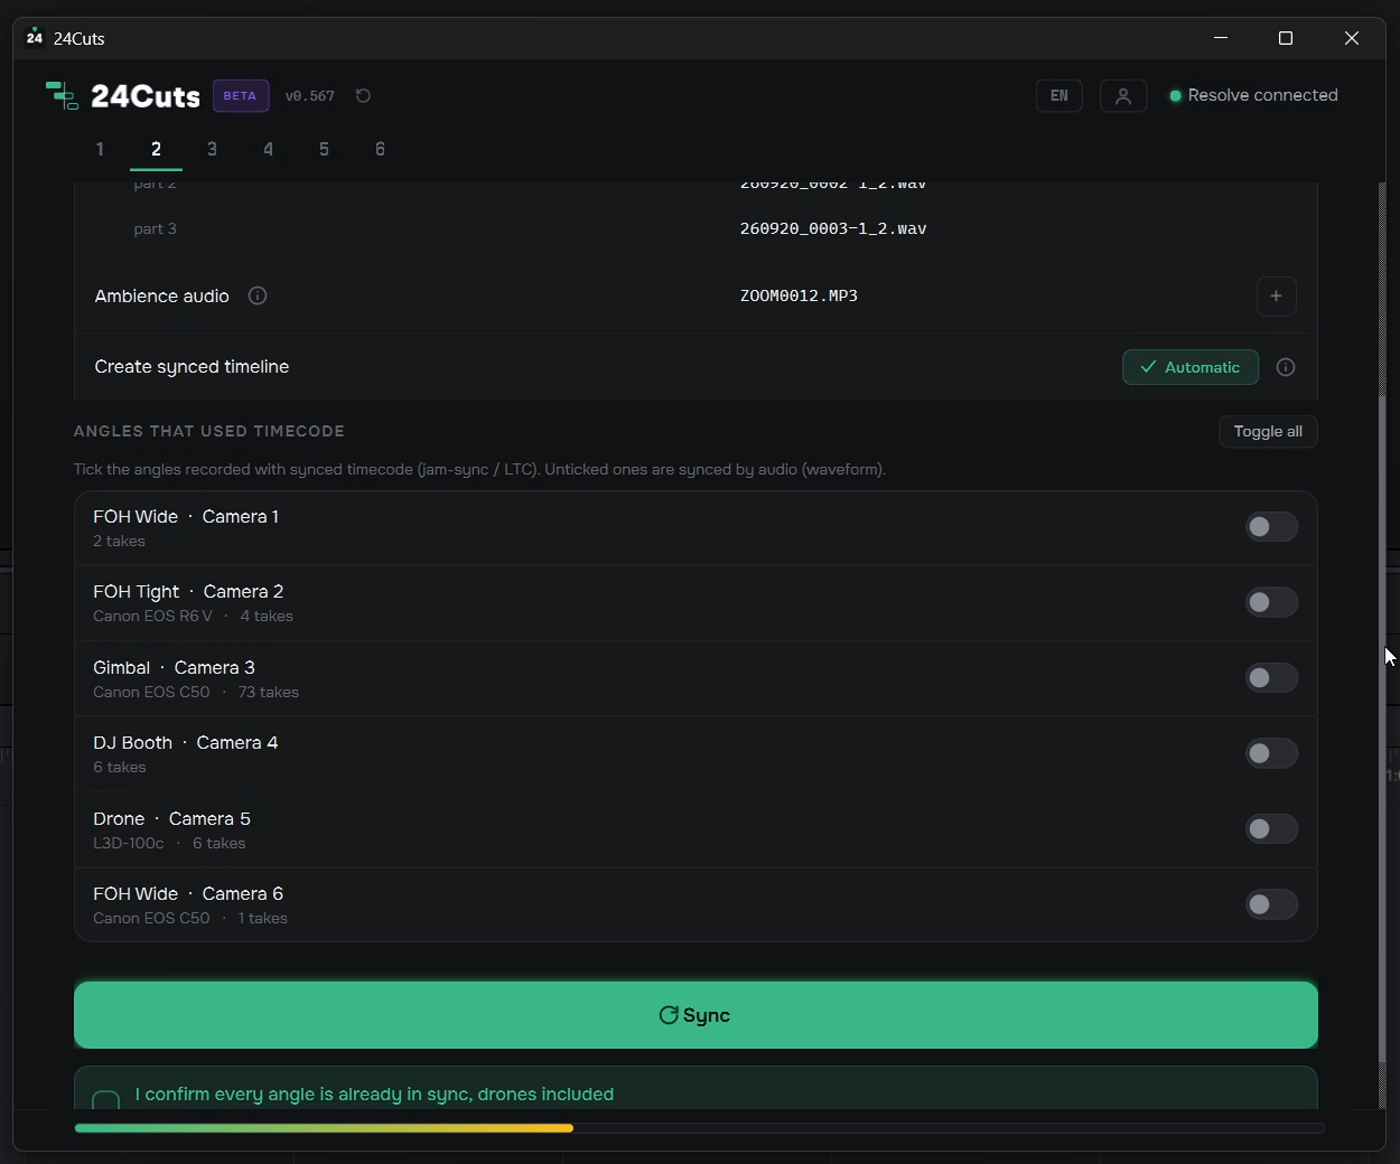Click the 24Cuts logo icon

click(x=62, y=96)
